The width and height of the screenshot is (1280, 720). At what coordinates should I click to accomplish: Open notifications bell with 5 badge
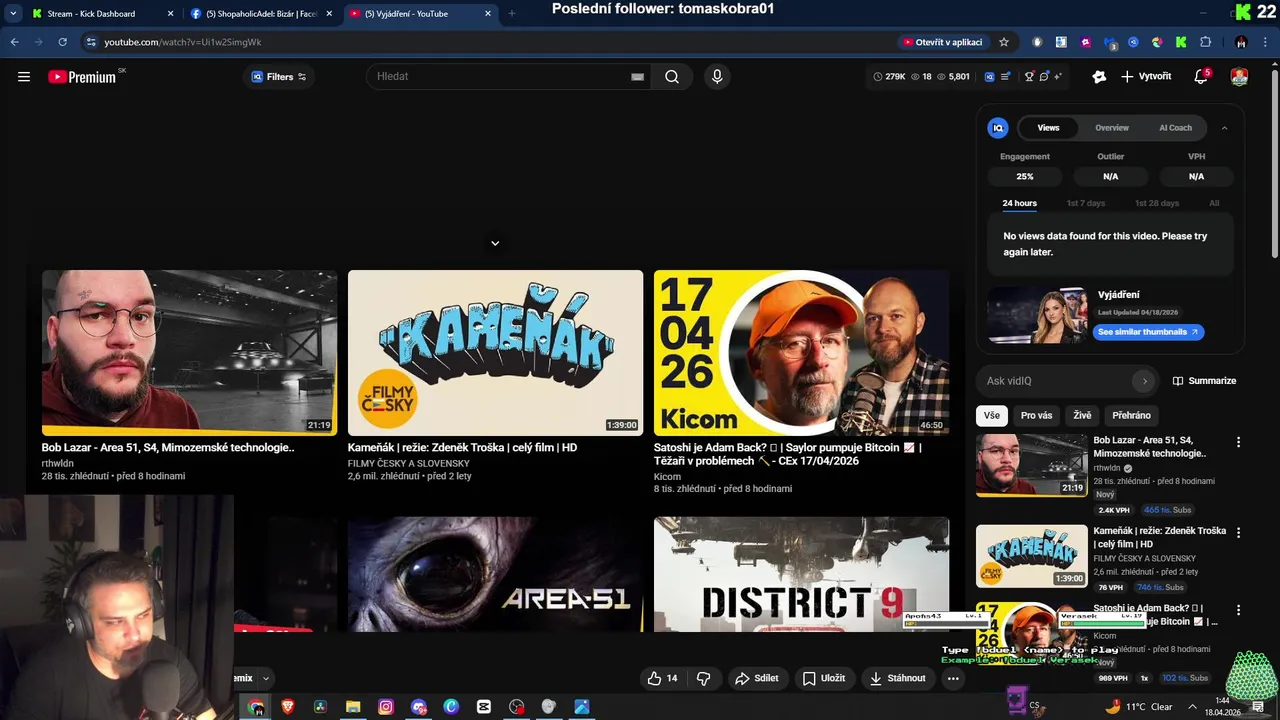click(x=1201, y=76)
